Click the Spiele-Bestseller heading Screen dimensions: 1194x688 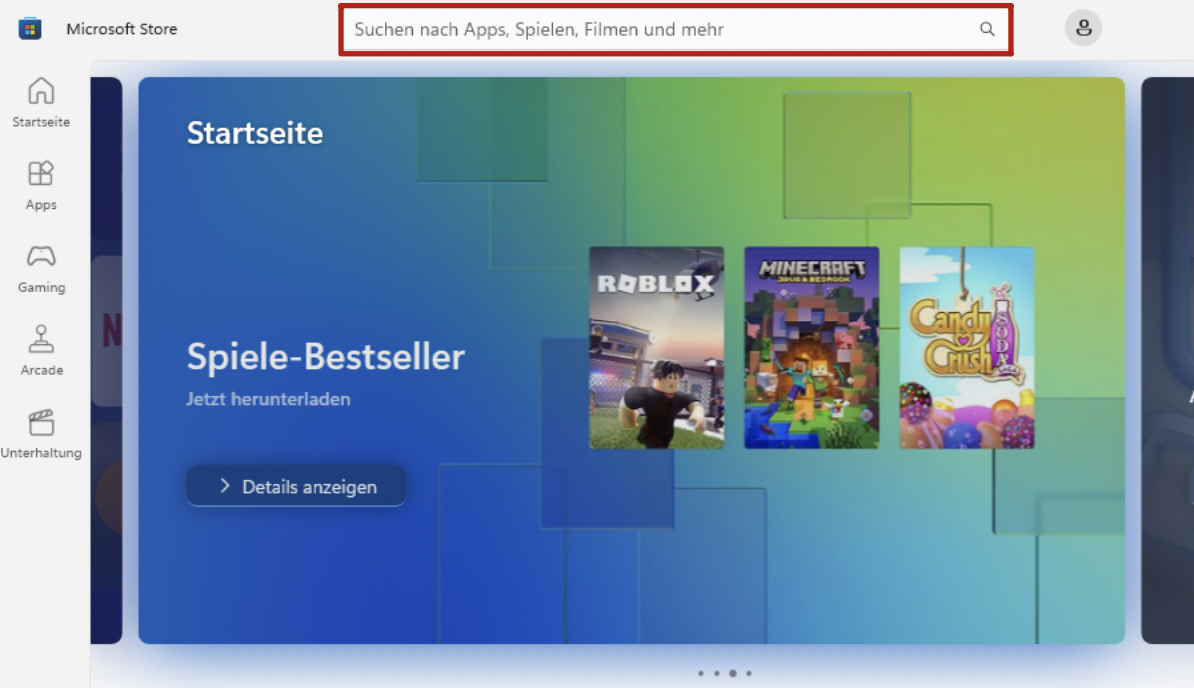click(325, 357)
